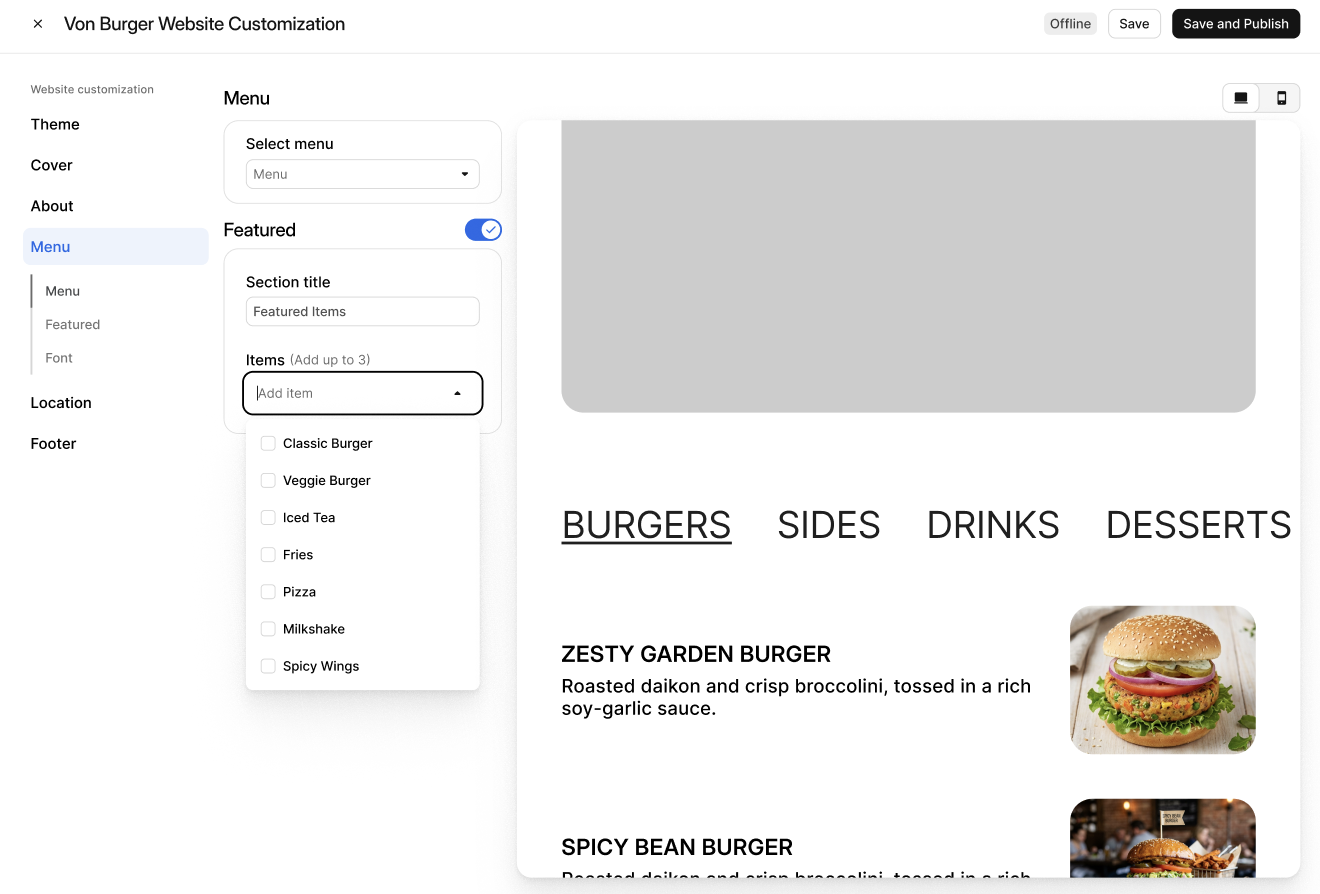The height and width of the screenshot is (894, 1320).
Task: Edit the Section title input field
Action: coord(362,311)
